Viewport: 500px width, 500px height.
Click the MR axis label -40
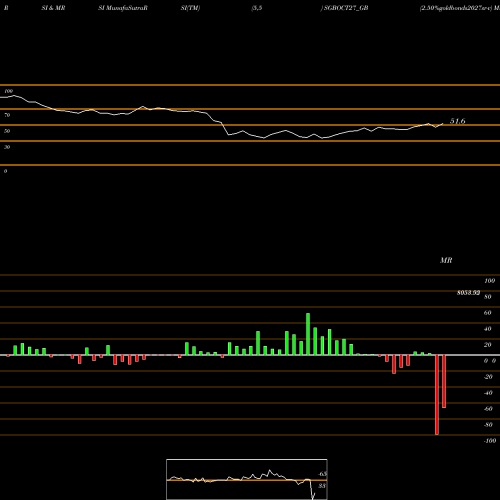[488, 393]
